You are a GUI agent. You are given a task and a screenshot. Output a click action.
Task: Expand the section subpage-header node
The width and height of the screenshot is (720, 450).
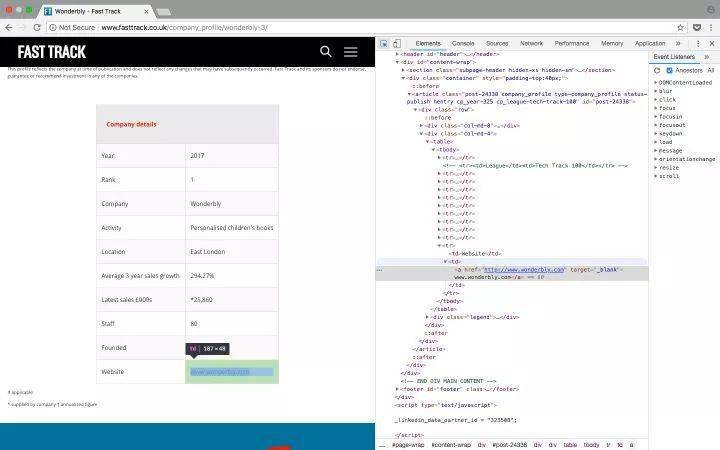[x=403, y=70]
